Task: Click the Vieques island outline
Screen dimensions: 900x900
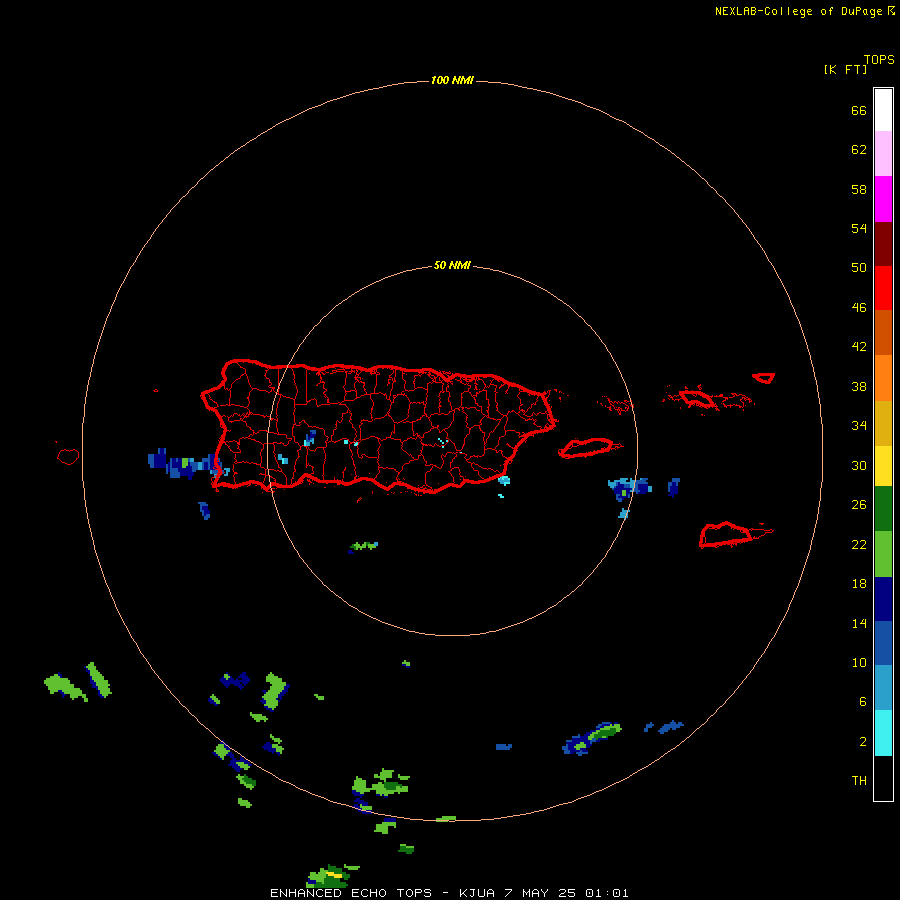Action: 589,448
